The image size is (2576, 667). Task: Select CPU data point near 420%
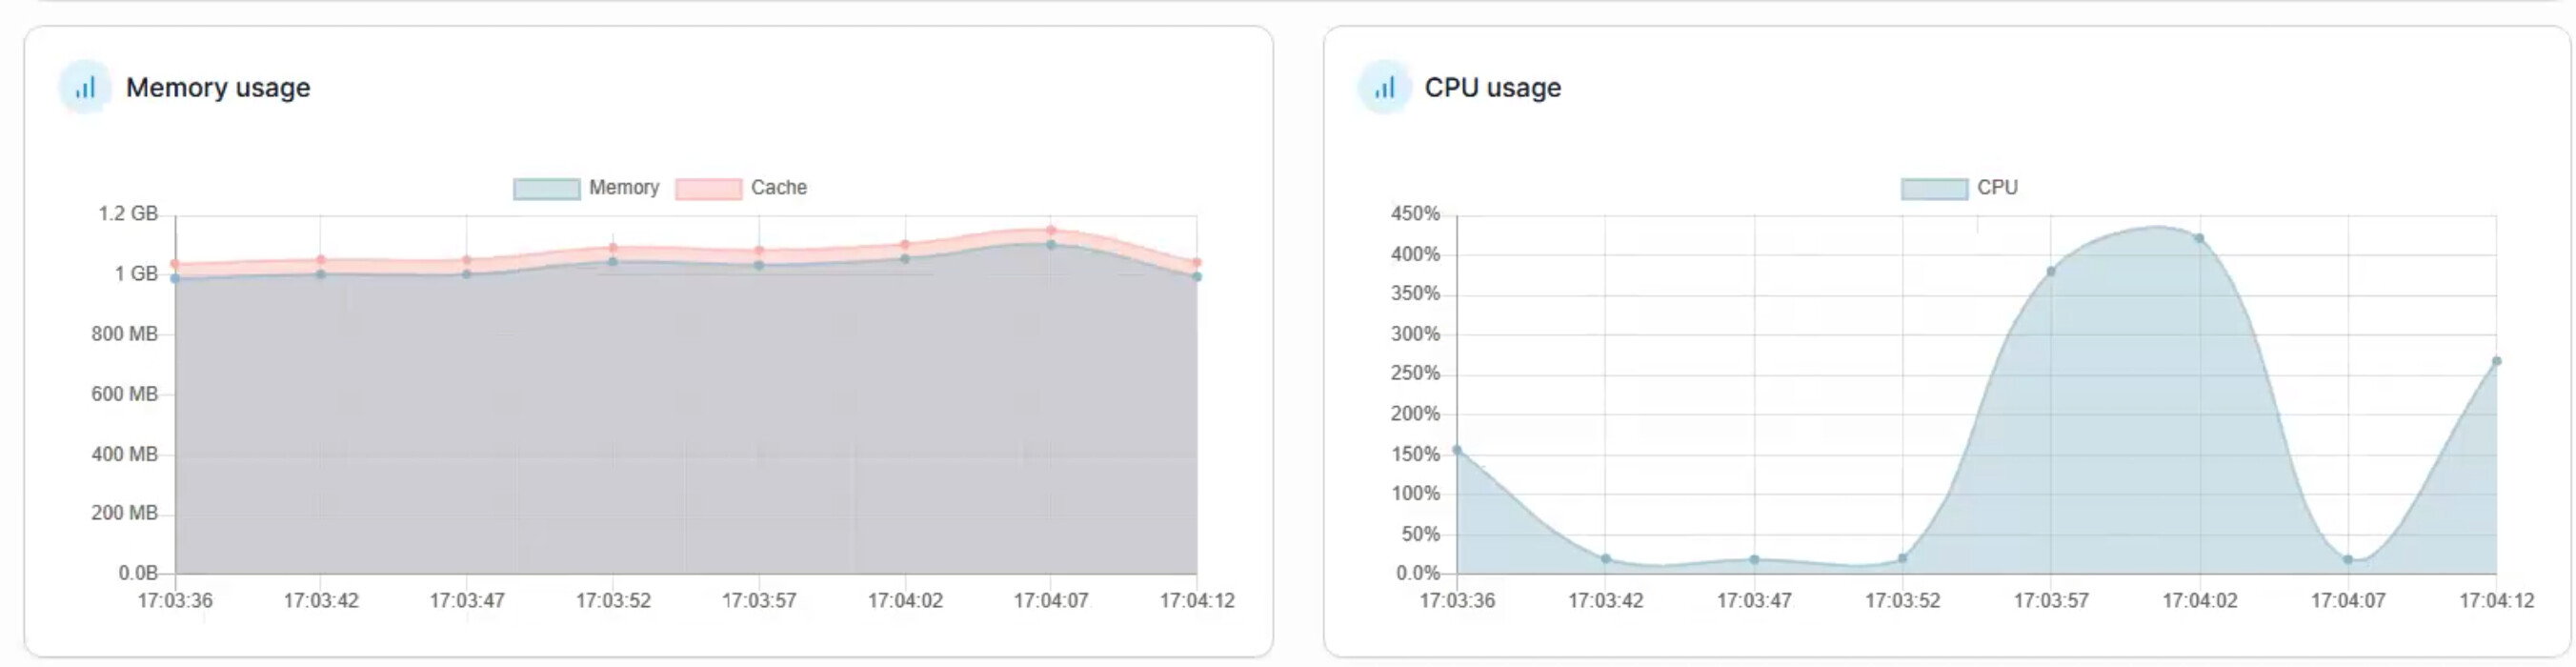click(2199, 238)
